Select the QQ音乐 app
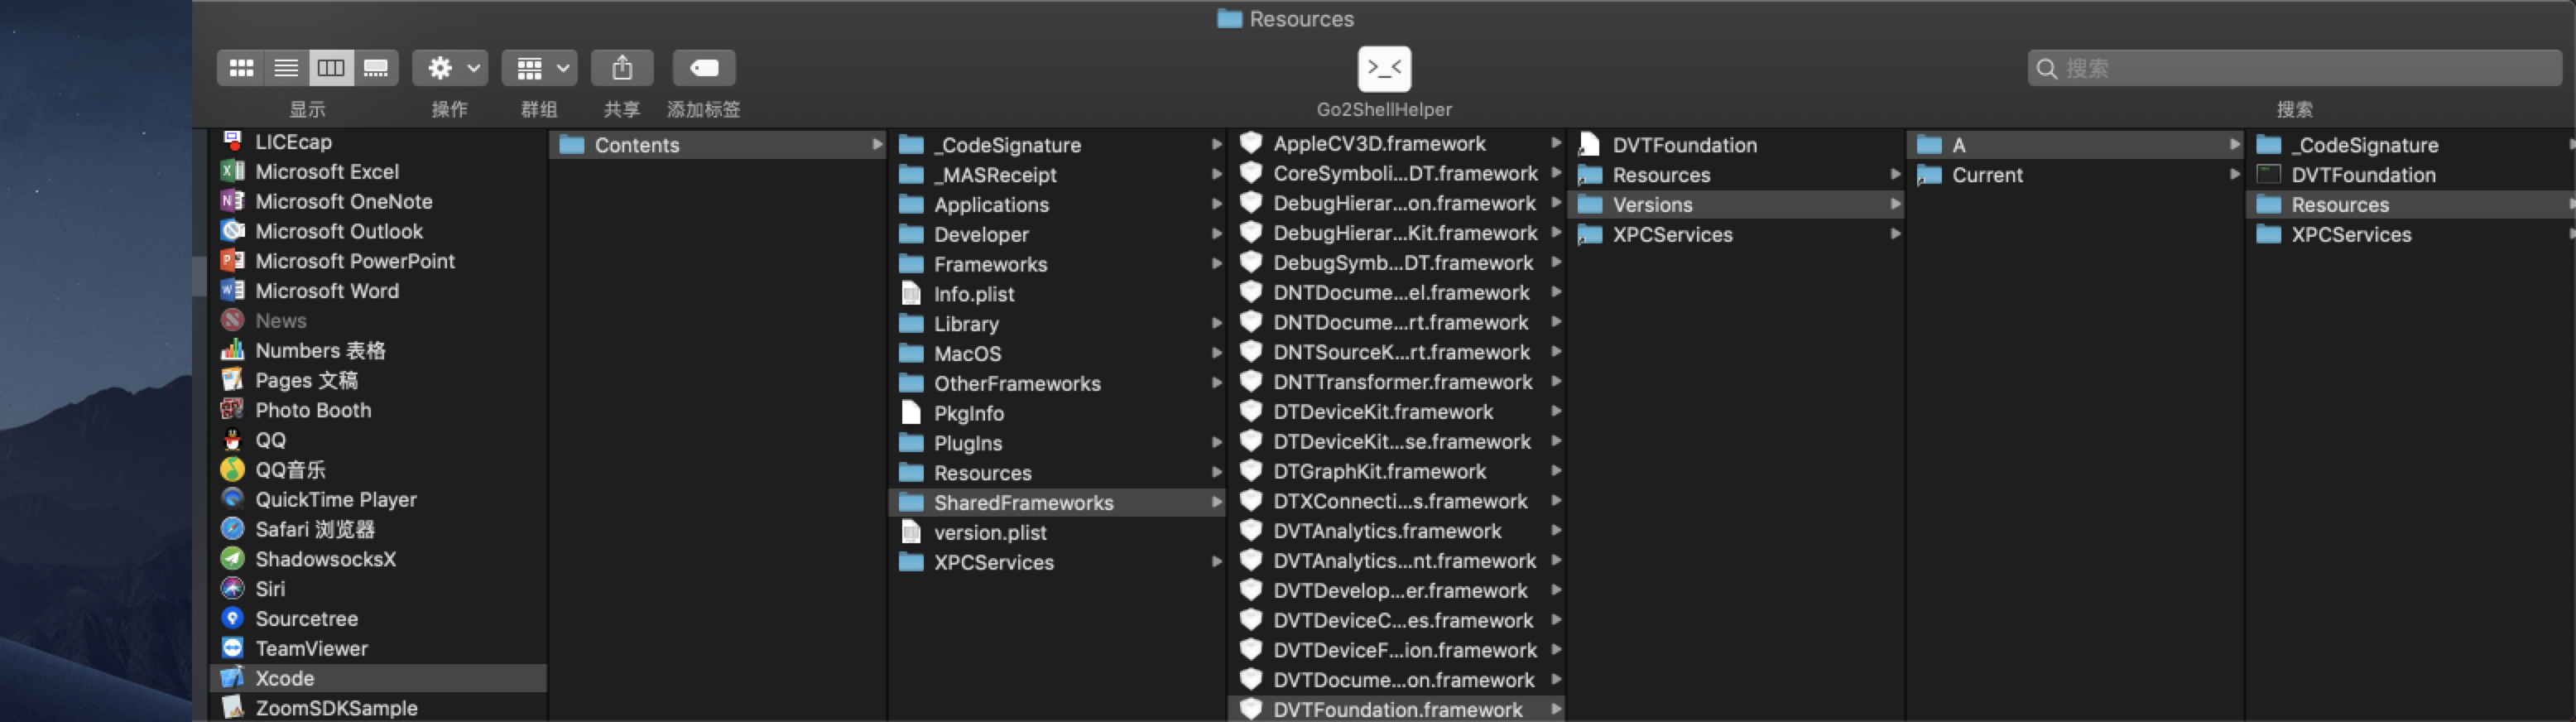The width and height of the screenshot is (2576, 722). (379, 470)
